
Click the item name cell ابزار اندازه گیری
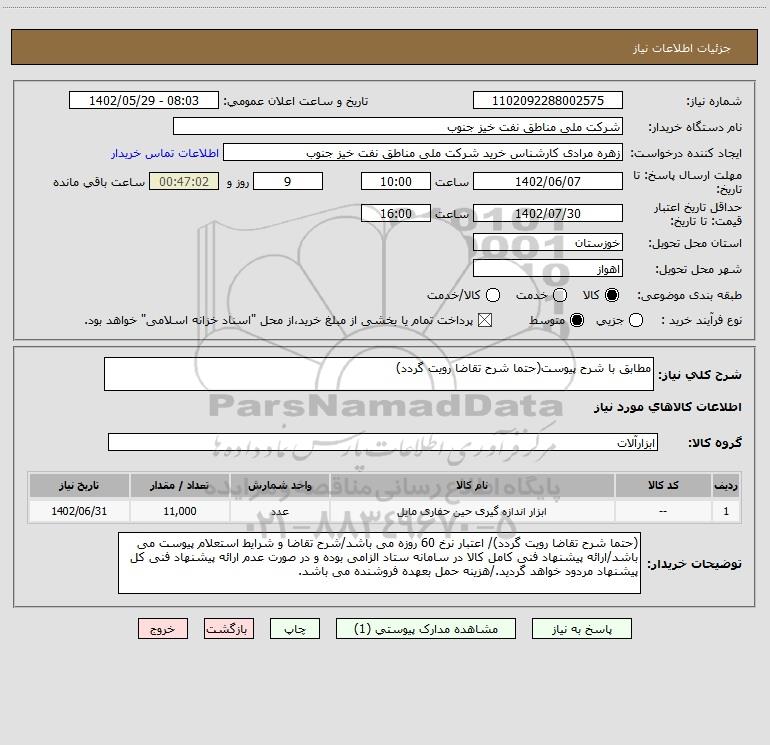(x=472, y=511)
